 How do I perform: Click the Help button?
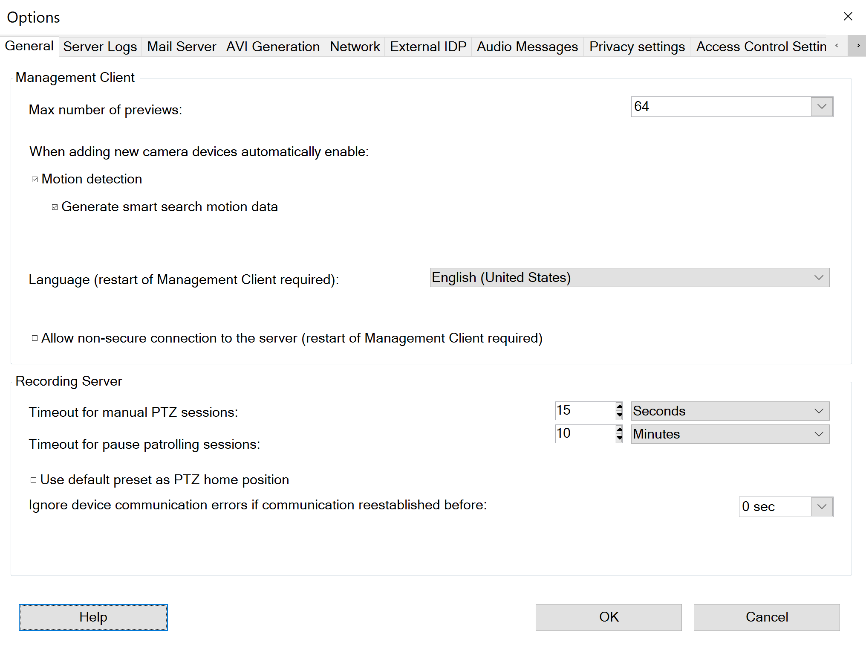click(93, 618)
